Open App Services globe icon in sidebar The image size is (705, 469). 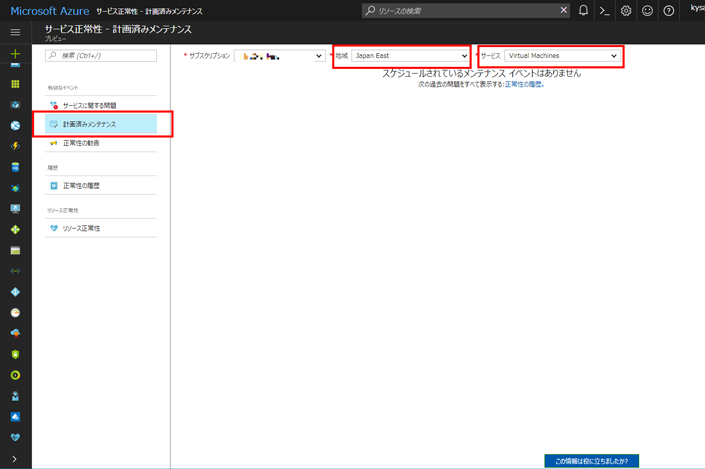pyautogui.click(x=15, y=125)
